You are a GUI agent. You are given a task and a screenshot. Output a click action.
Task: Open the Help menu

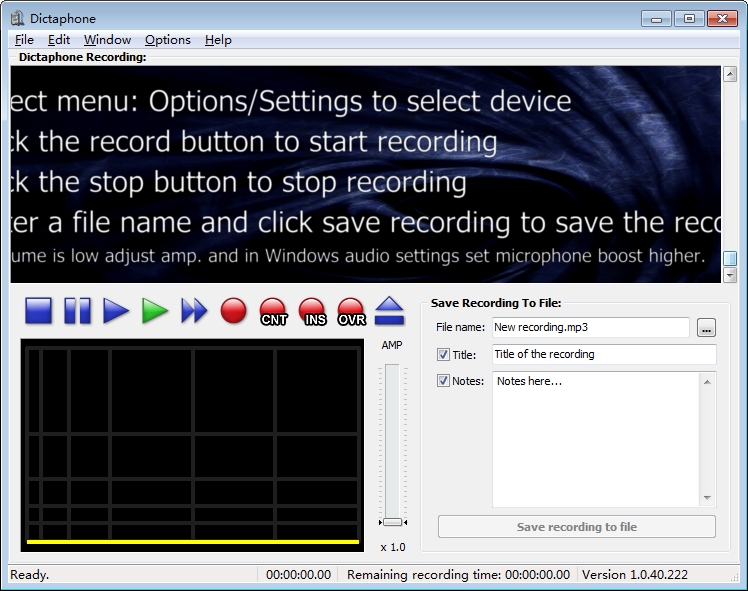(218, 40)
